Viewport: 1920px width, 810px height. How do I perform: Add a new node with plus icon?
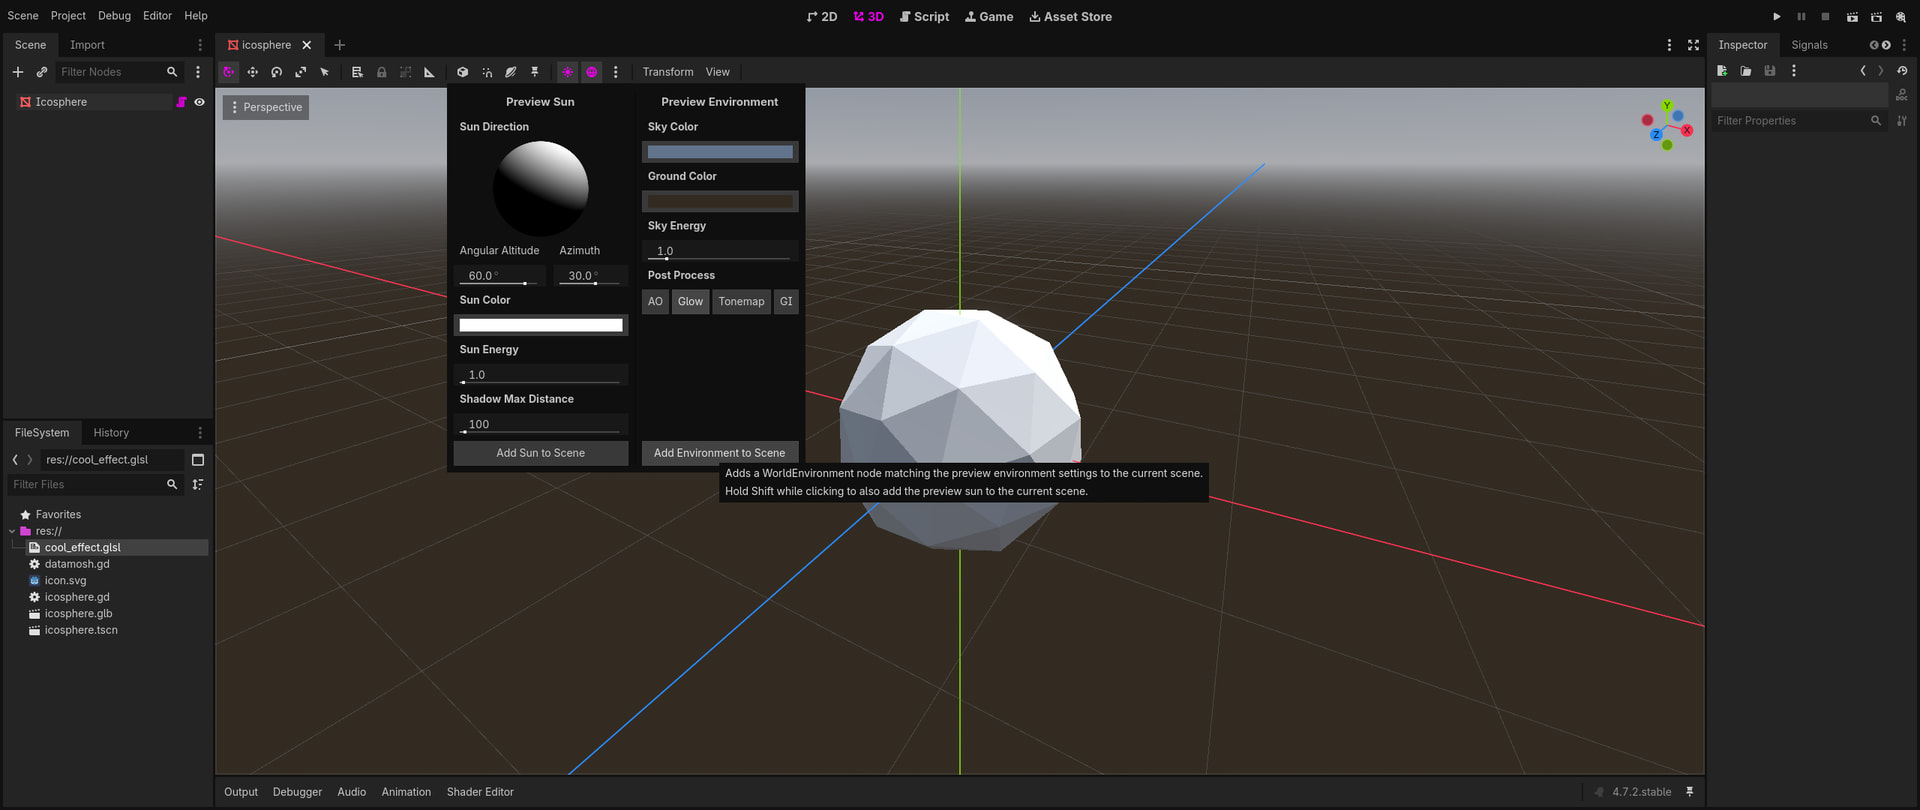pos(18,72)
